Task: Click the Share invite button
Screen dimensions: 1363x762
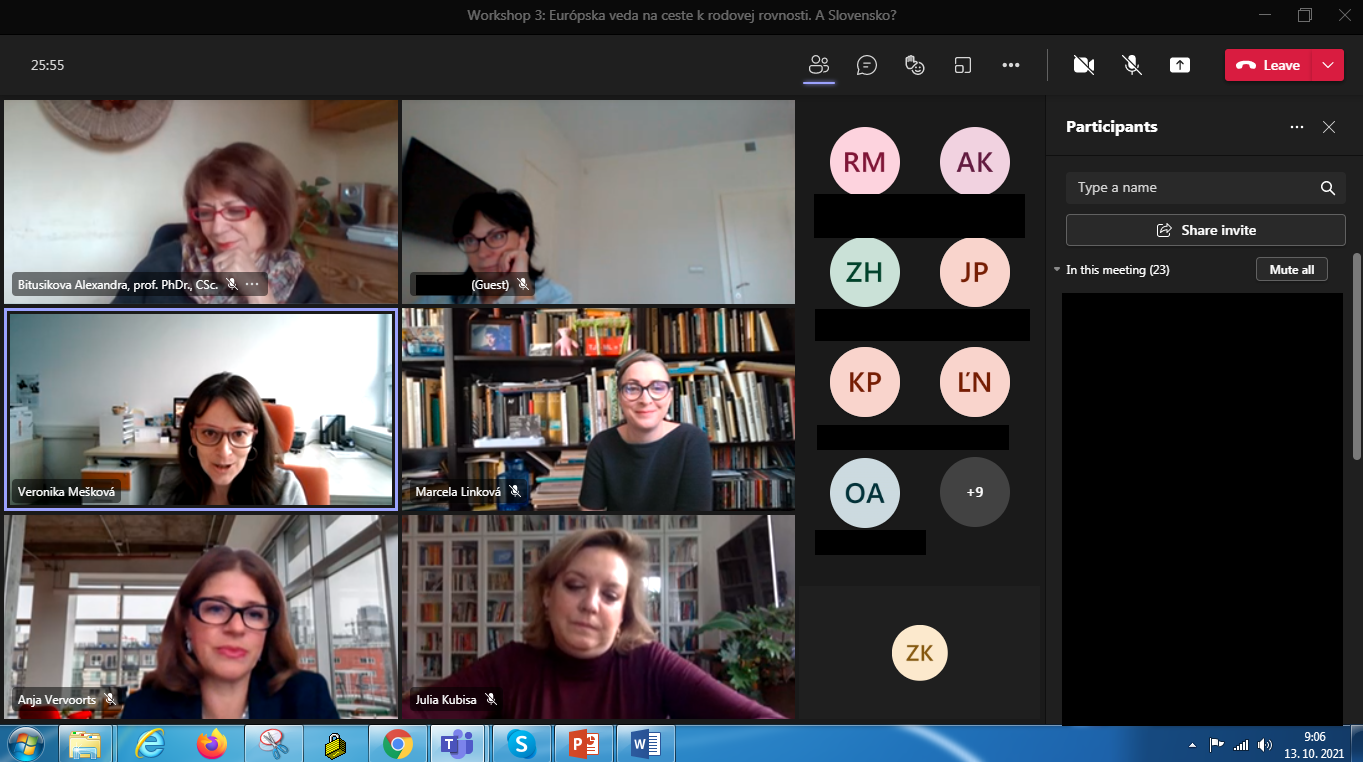Action: coord(1205,230)
